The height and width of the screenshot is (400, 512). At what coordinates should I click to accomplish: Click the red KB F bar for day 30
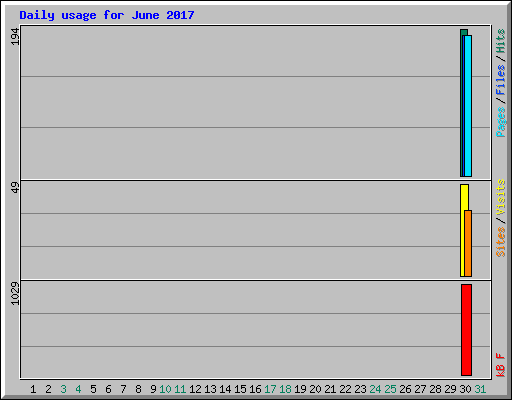point(466,330)
